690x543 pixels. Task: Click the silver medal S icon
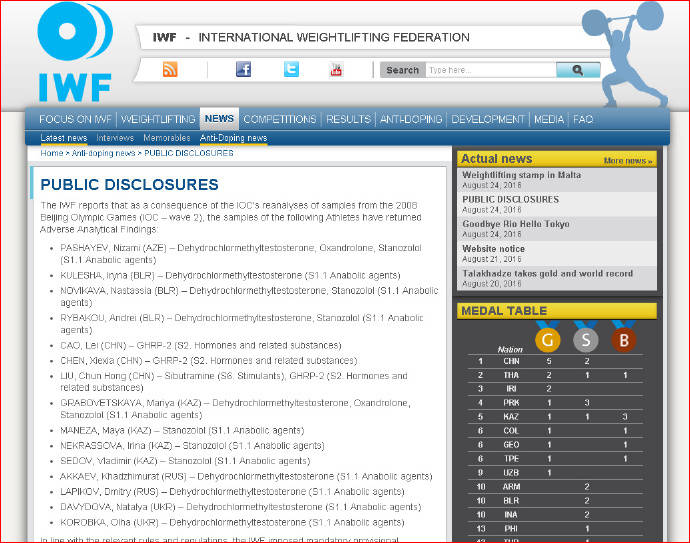click(586, 338)
